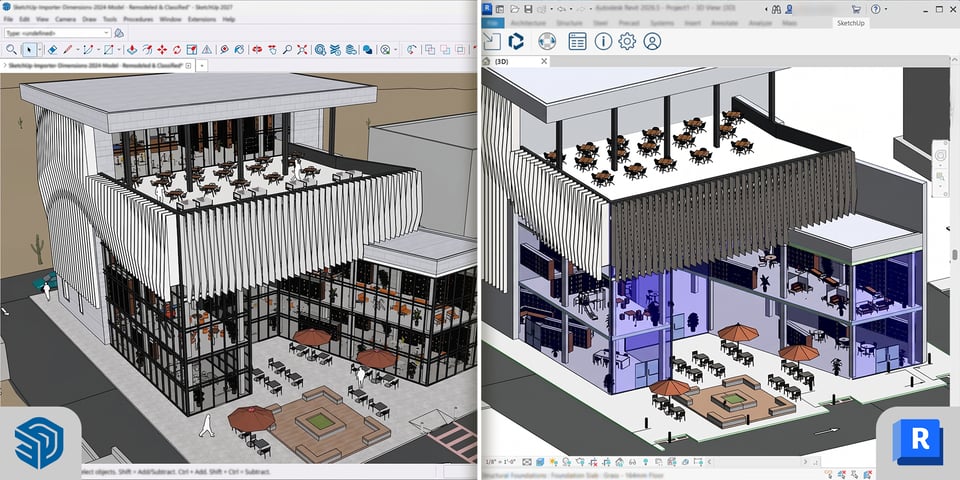Open the File tab in Revit
960x480 pixels.
click(493, 23)
